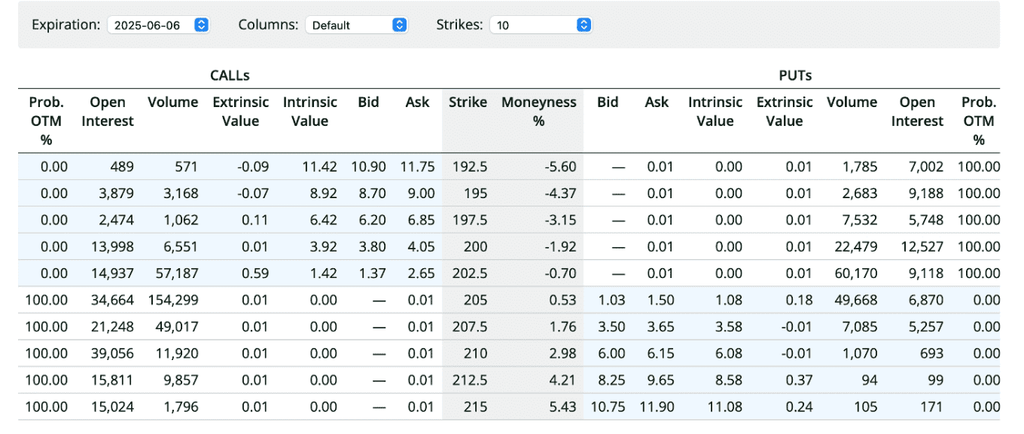Click put extrinsic value 0.37
The image size is (1024, 434).
click(x=800, y=380)
